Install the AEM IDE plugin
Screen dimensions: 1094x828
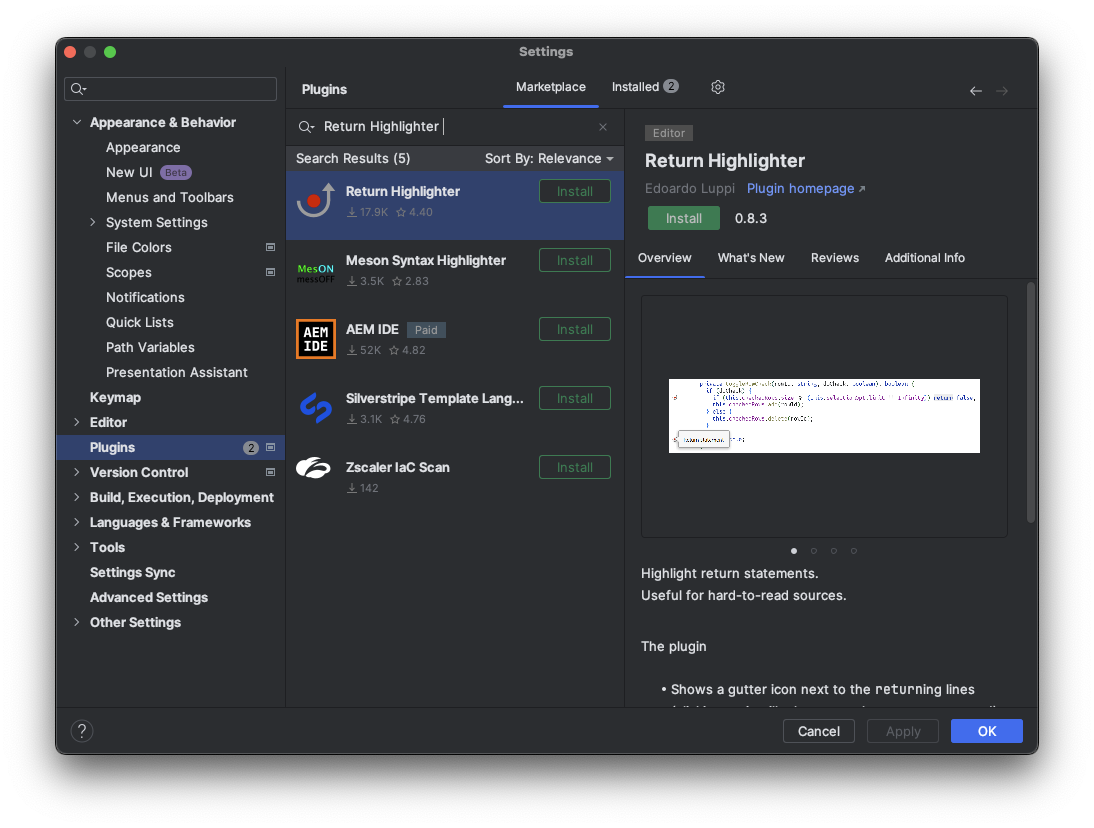tap(575, 329)
